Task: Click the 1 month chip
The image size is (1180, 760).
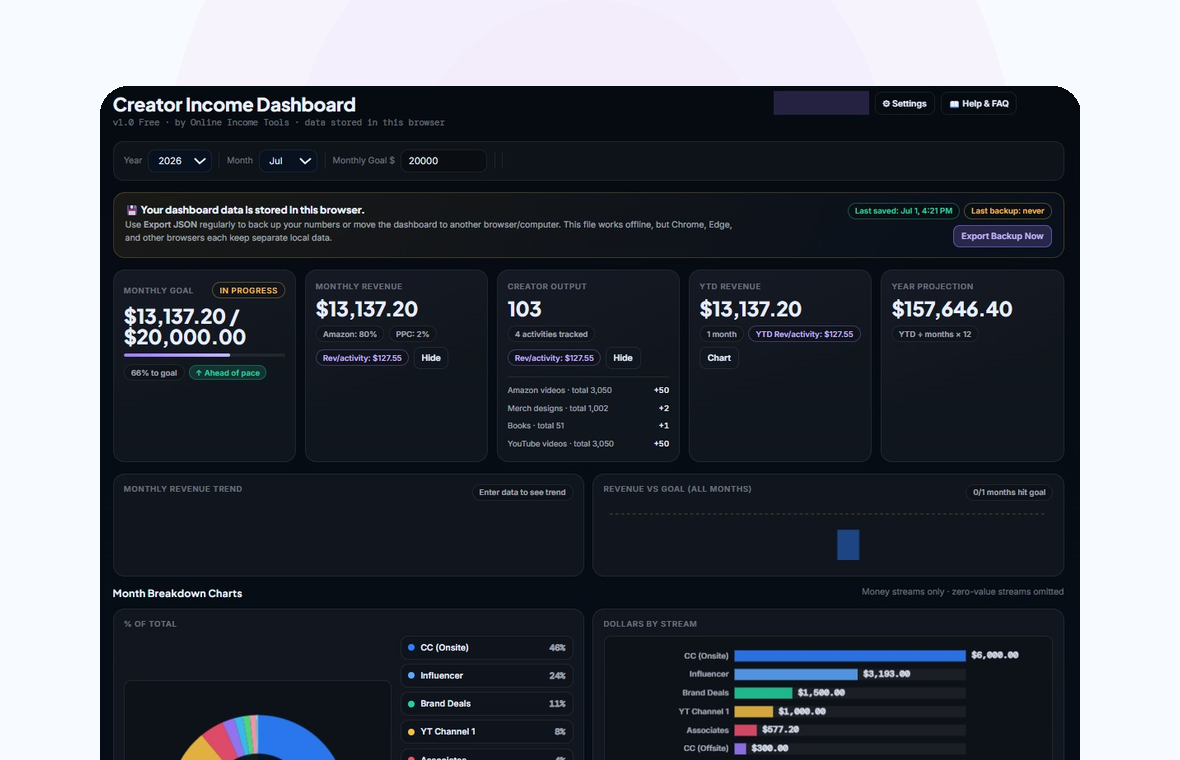Action: 722,334
